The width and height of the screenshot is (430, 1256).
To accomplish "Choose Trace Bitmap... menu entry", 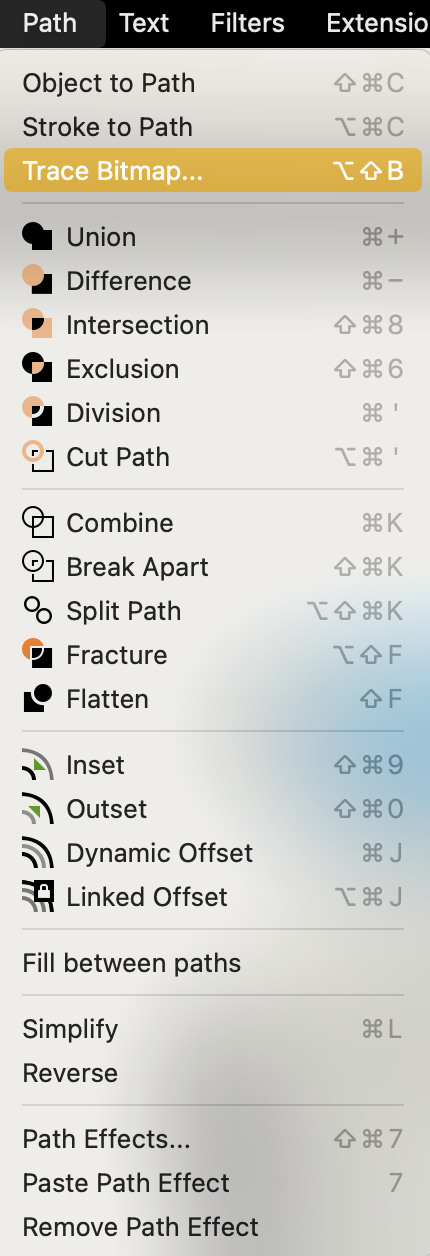I will pos(213,171).
